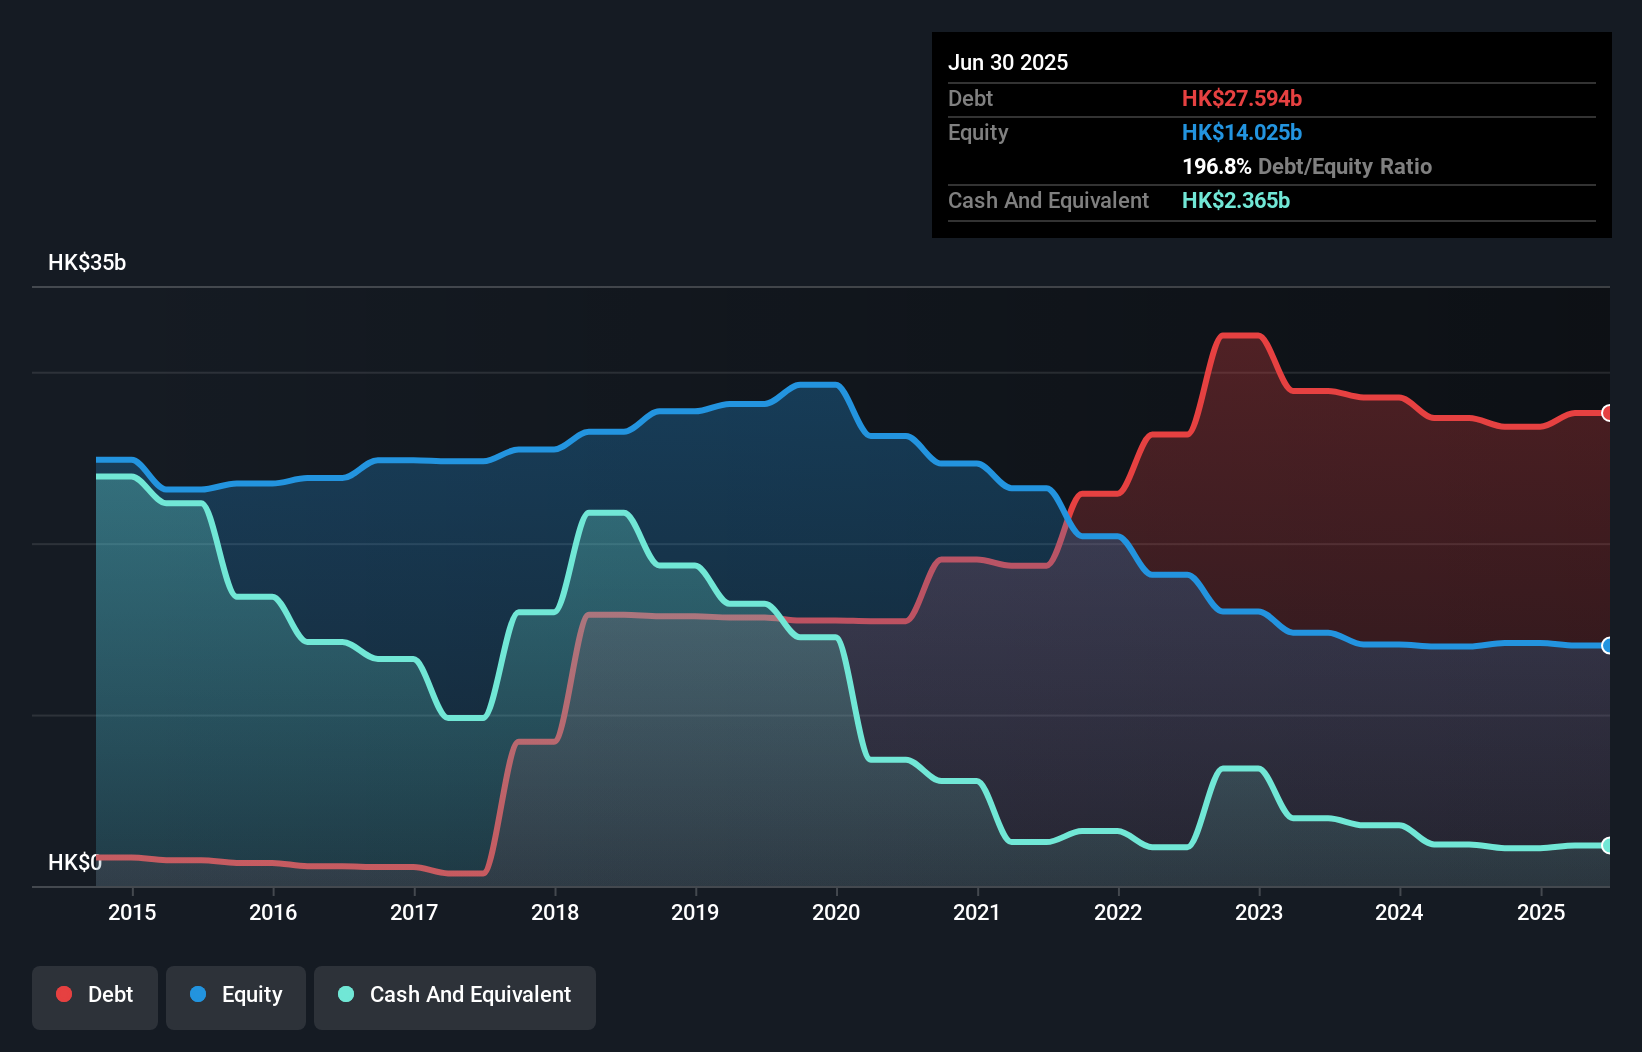Click the teal Cash And Equivalent legend dot

click(x=344, y=994)
